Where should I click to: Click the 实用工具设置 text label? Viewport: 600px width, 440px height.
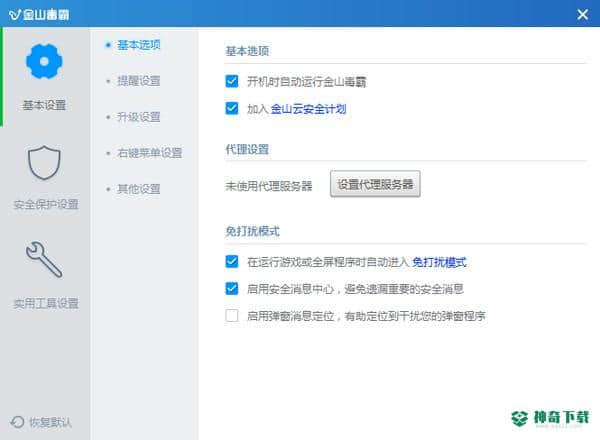point(46,303)
